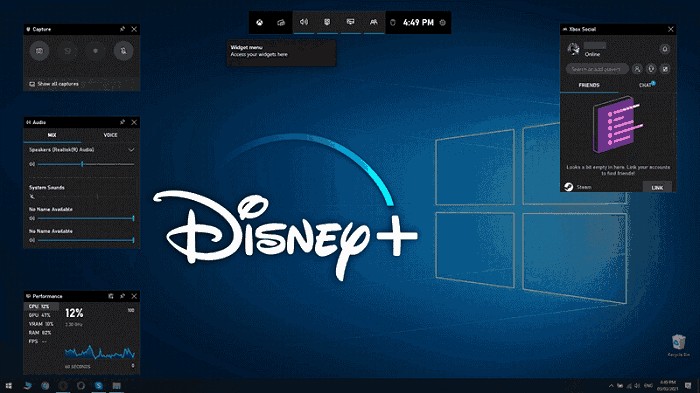Click the Xbox Social profile avatar
The image size is (700, 393).
573,49
